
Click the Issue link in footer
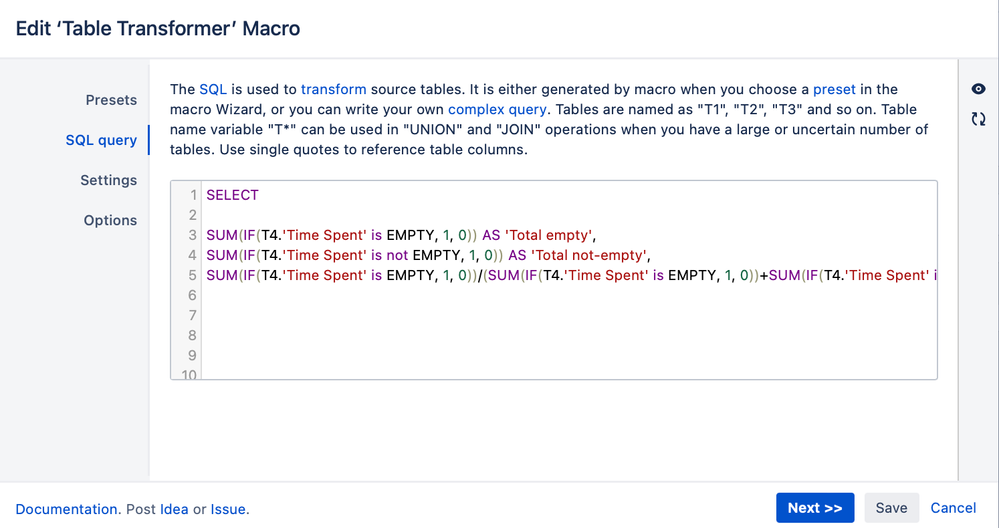[228, 510]
